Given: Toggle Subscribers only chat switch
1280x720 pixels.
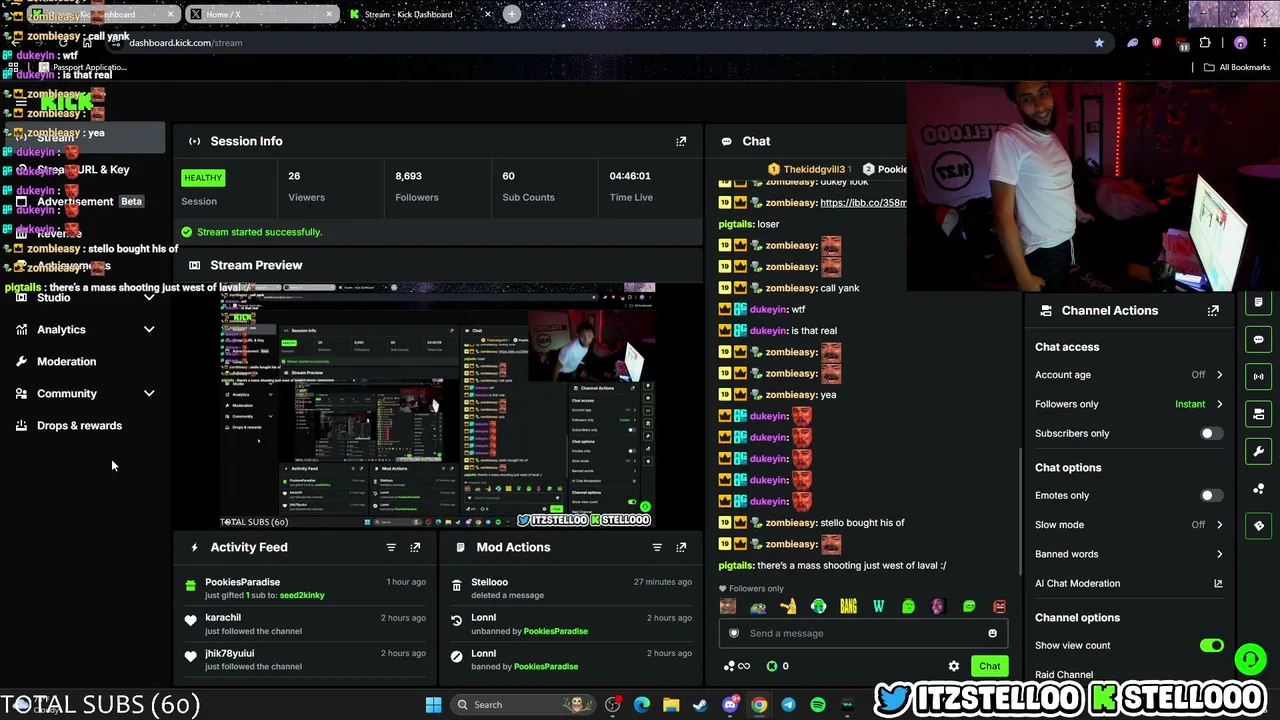Looking at the screenshot, I should 1211,434.
